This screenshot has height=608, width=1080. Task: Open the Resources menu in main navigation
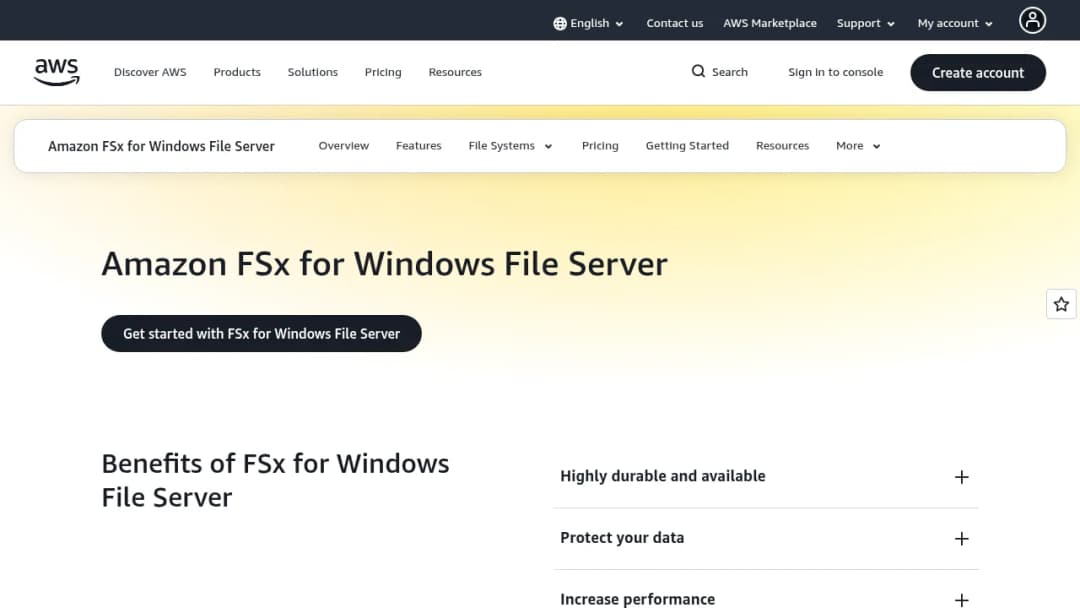click(x=455, y=72)
